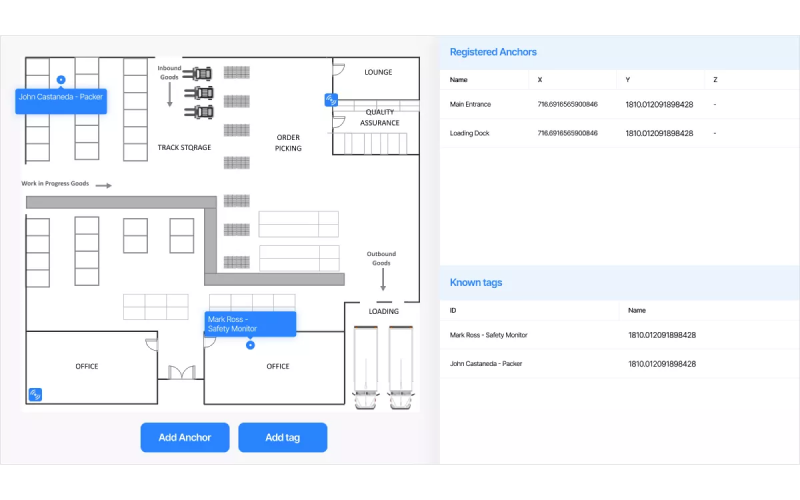Select the Loading Dock anchor row name
Screen dimensions: 800x500
point(469,133)
